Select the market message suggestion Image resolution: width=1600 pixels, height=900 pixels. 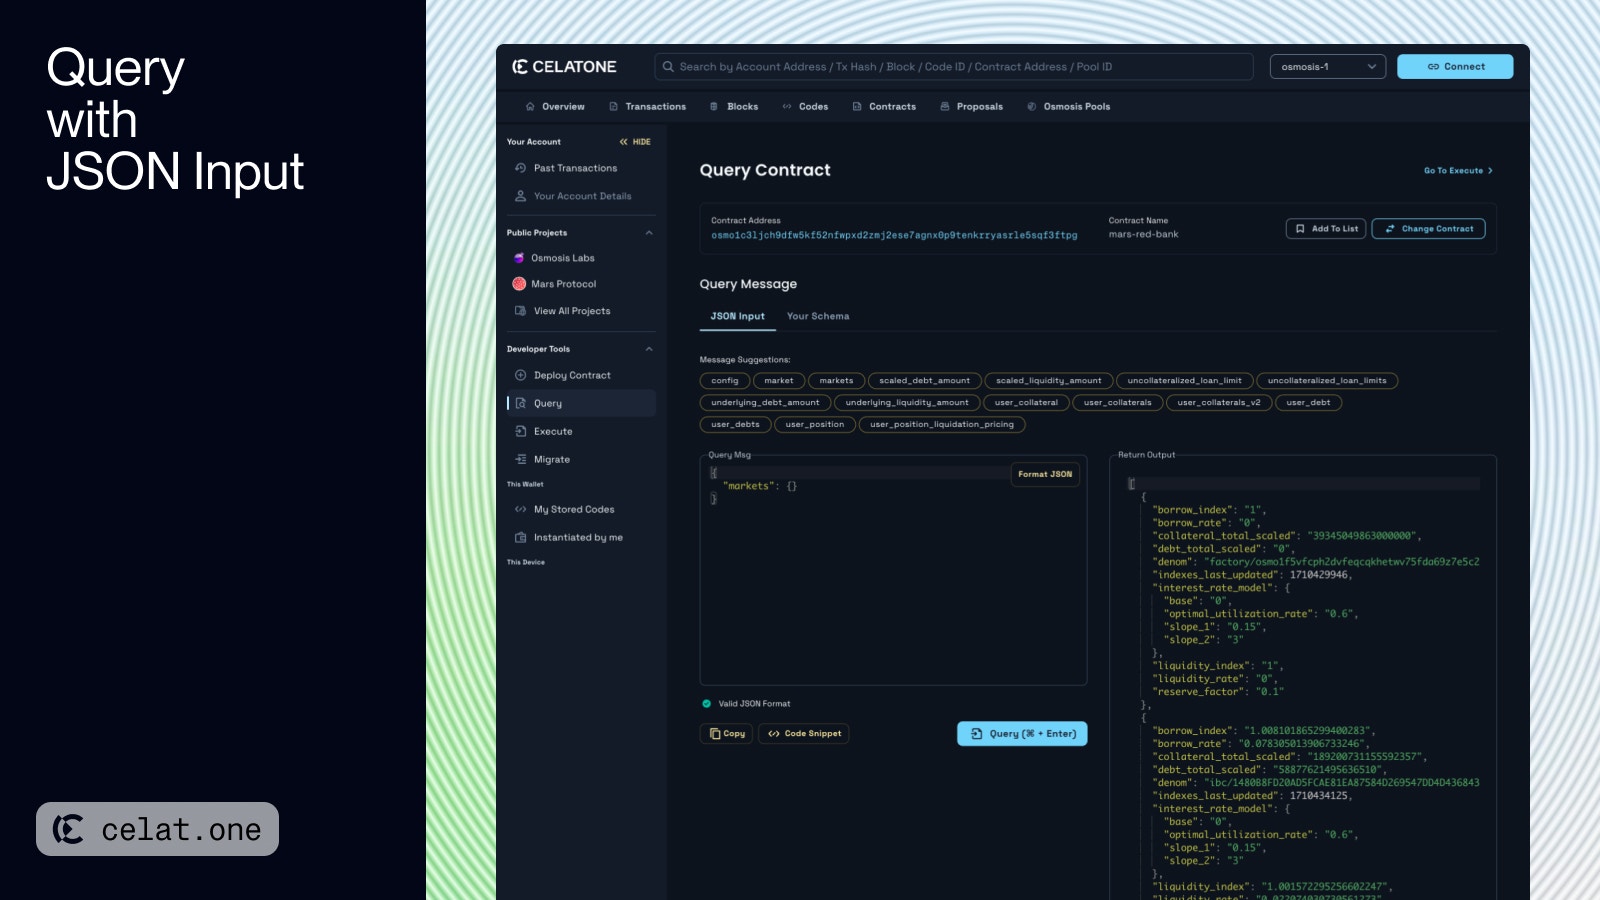click(779, 381)
